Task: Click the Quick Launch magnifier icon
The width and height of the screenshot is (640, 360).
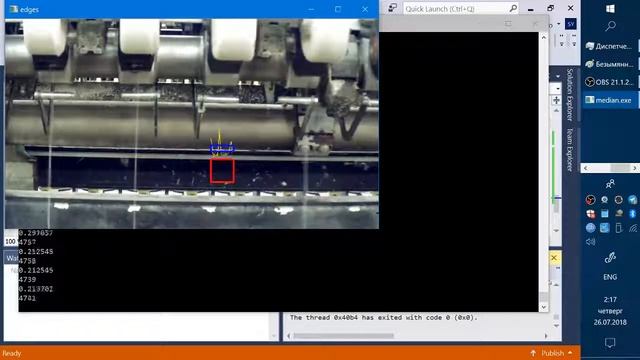Action: [x=513, y=8]
